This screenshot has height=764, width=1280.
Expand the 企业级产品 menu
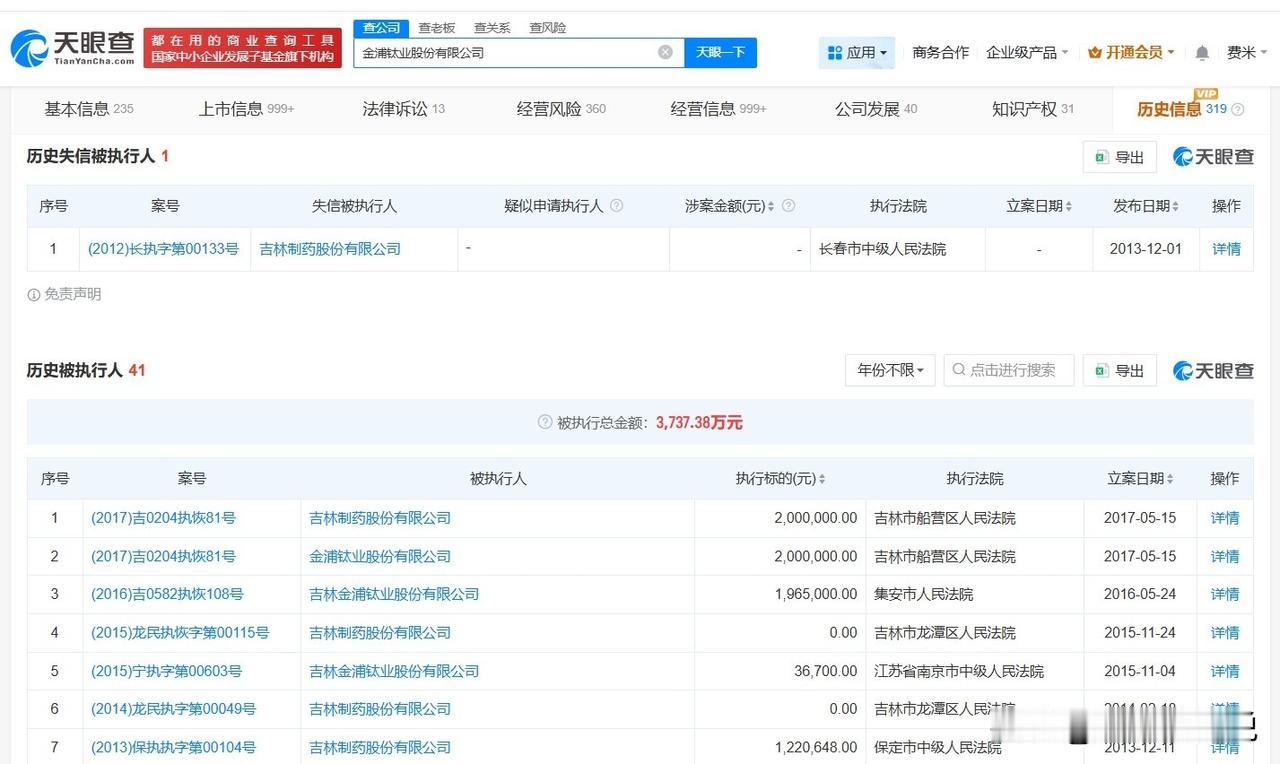click(1027, 52)
